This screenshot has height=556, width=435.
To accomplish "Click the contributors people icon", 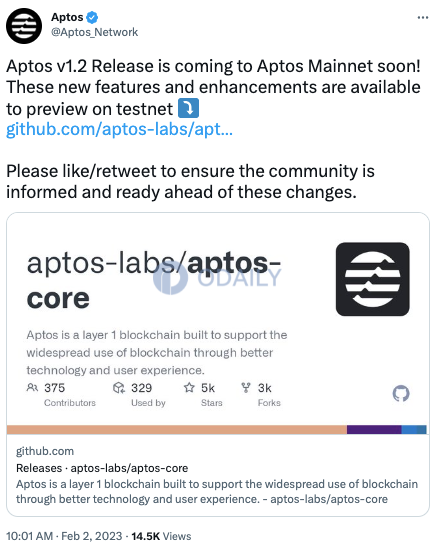I will point(32,388).
